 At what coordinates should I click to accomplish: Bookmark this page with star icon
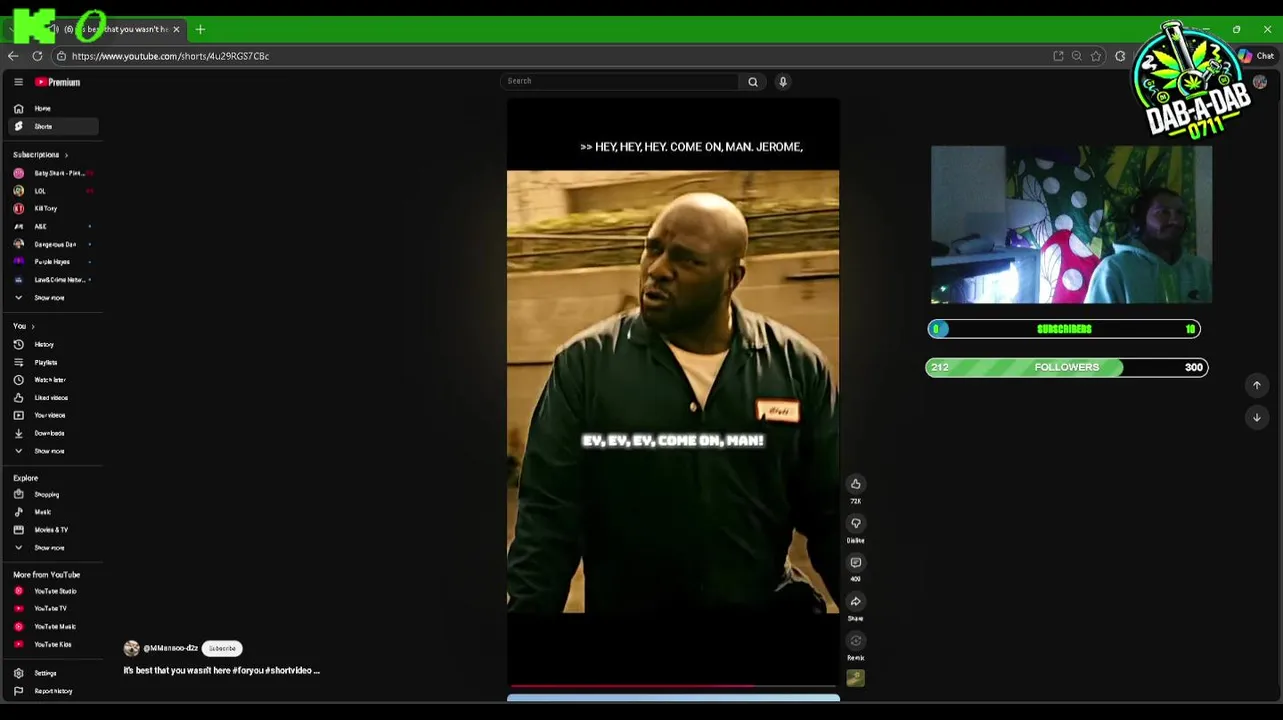(1096, 56)
